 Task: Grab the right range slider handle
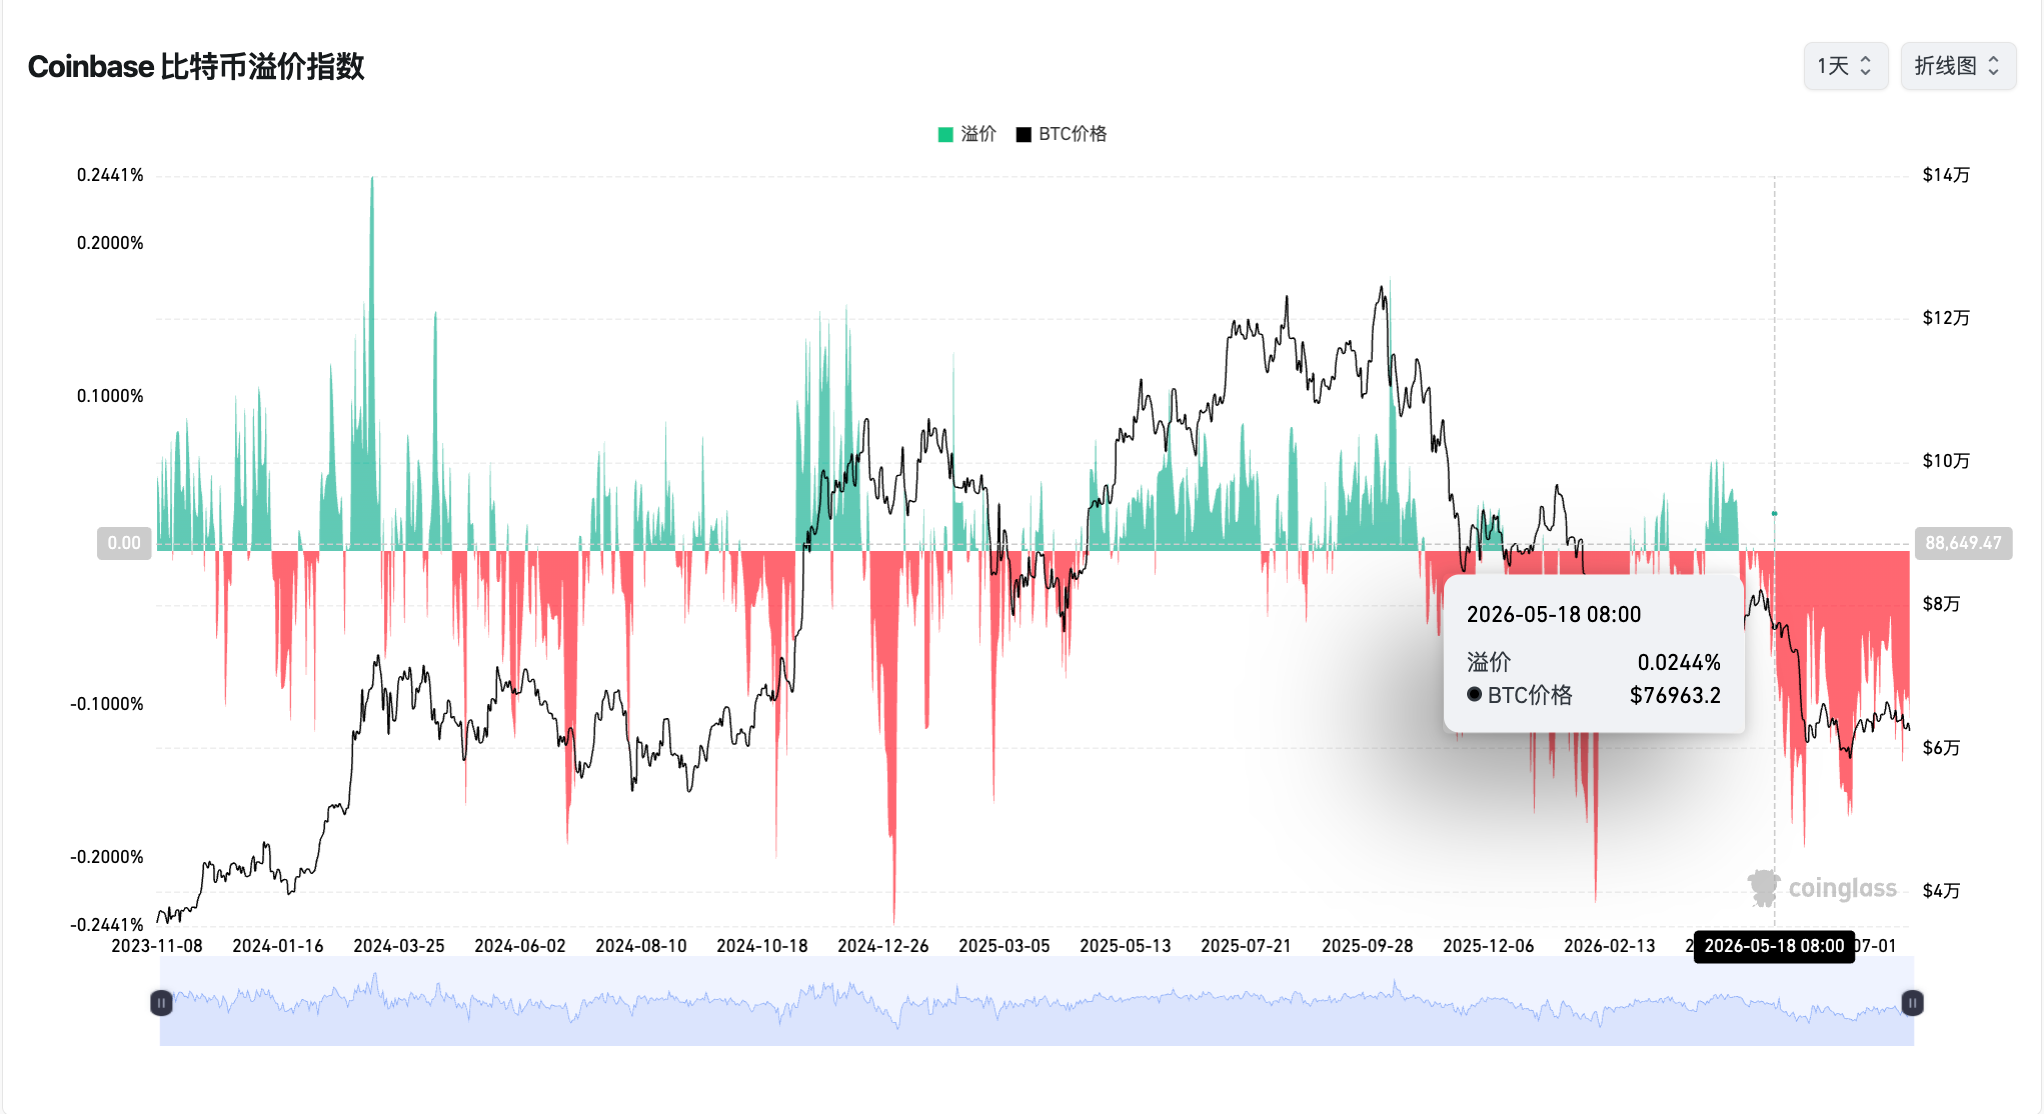click(1912, 1002)
